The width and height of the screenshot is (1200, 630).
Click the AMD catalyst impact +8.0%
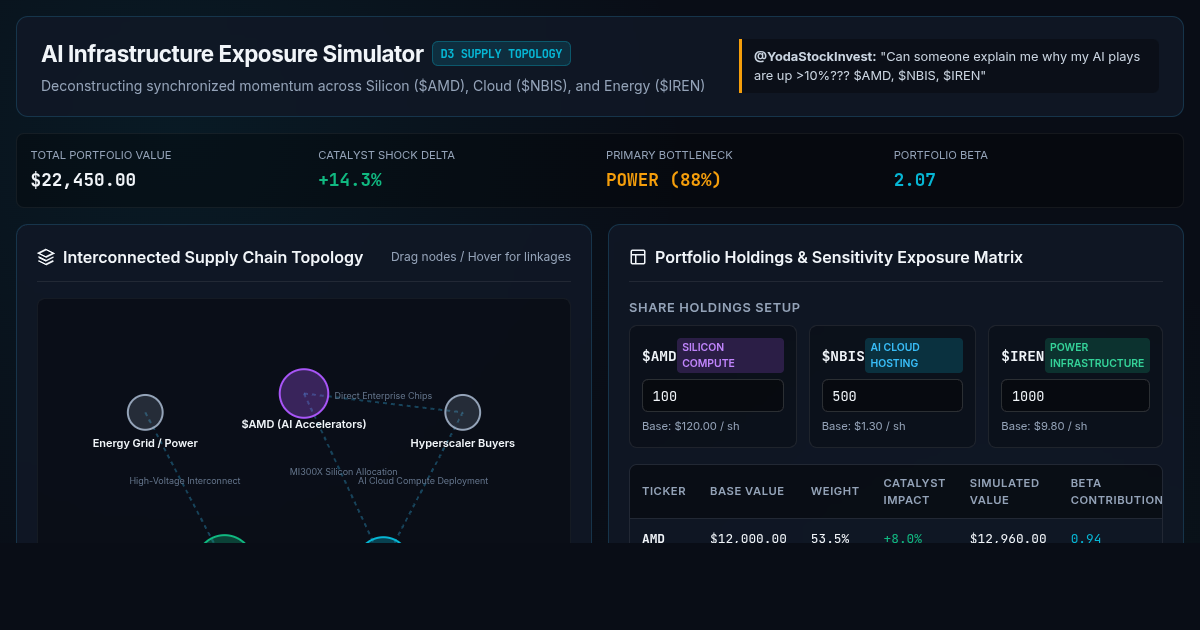[x=903, y=538]
